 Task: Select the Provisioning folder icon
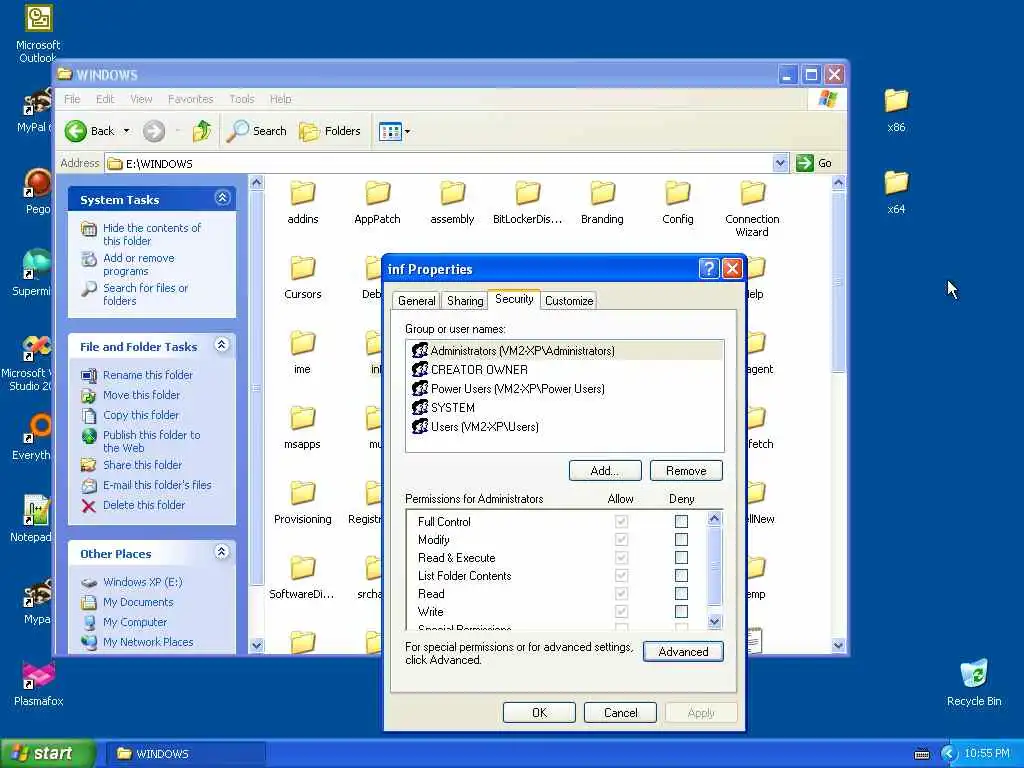point(303,494)
